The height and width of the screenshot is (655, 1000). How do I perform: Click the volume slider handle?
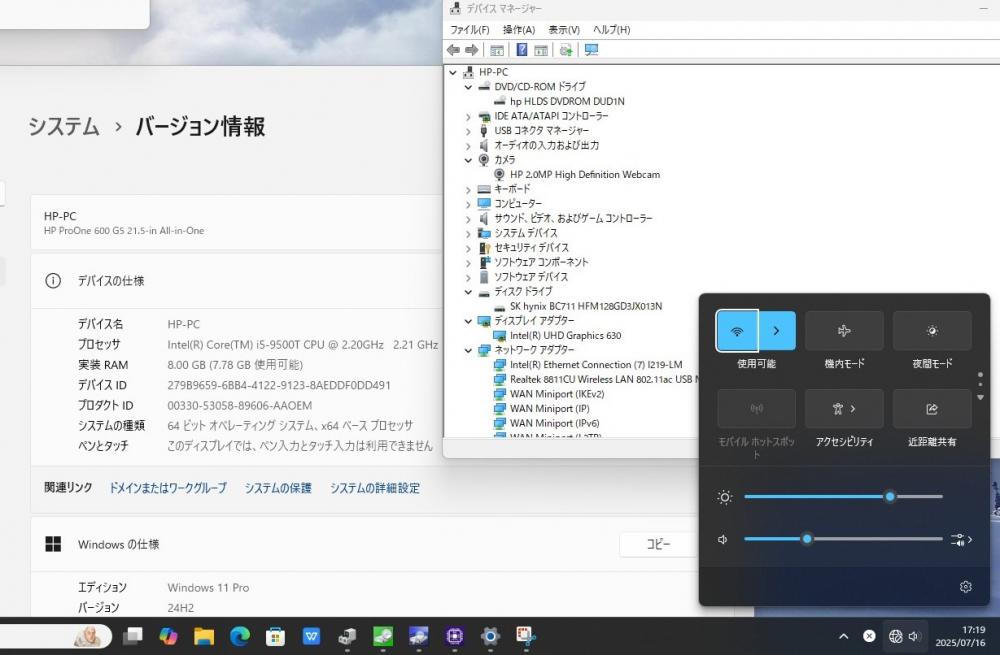[x=807, y=539]
